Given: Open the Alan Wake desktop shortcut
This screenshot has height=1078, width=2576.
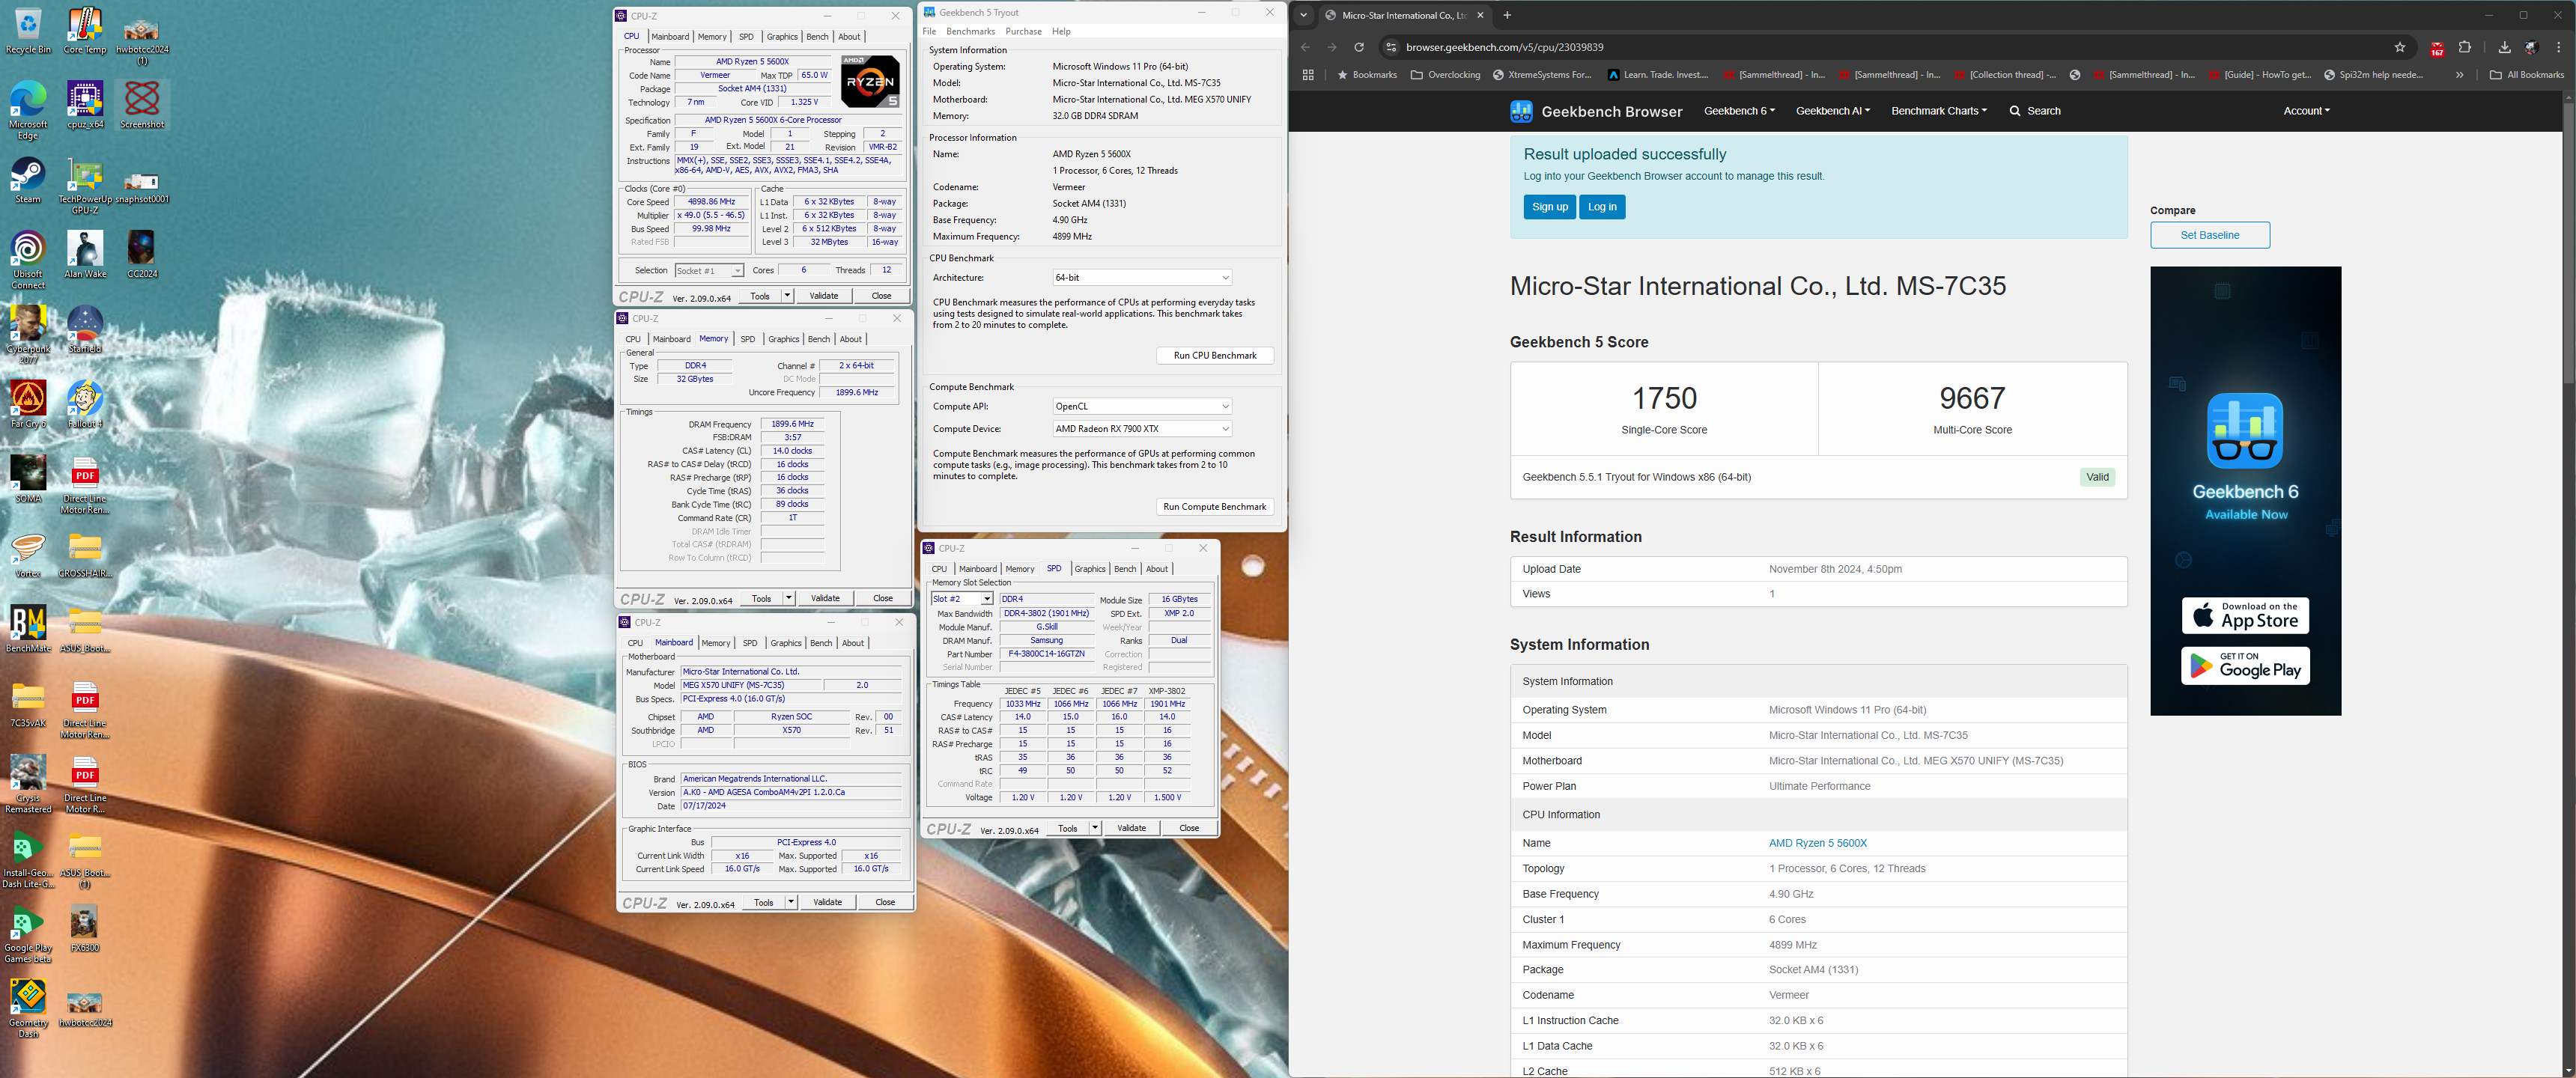Looking at the screenshot, I should pyautogui.click(x=85, y=255).
